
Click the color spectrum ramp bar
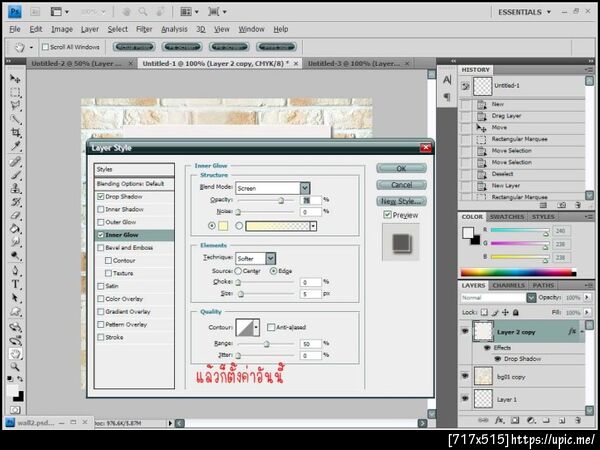[518, 272]
